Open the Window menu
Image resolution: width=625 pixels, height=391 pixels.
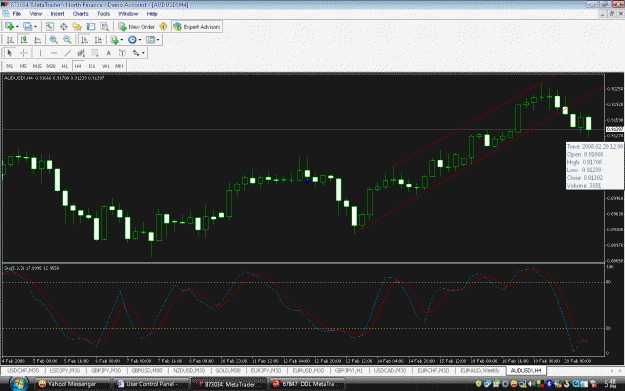tap(128, 14)
